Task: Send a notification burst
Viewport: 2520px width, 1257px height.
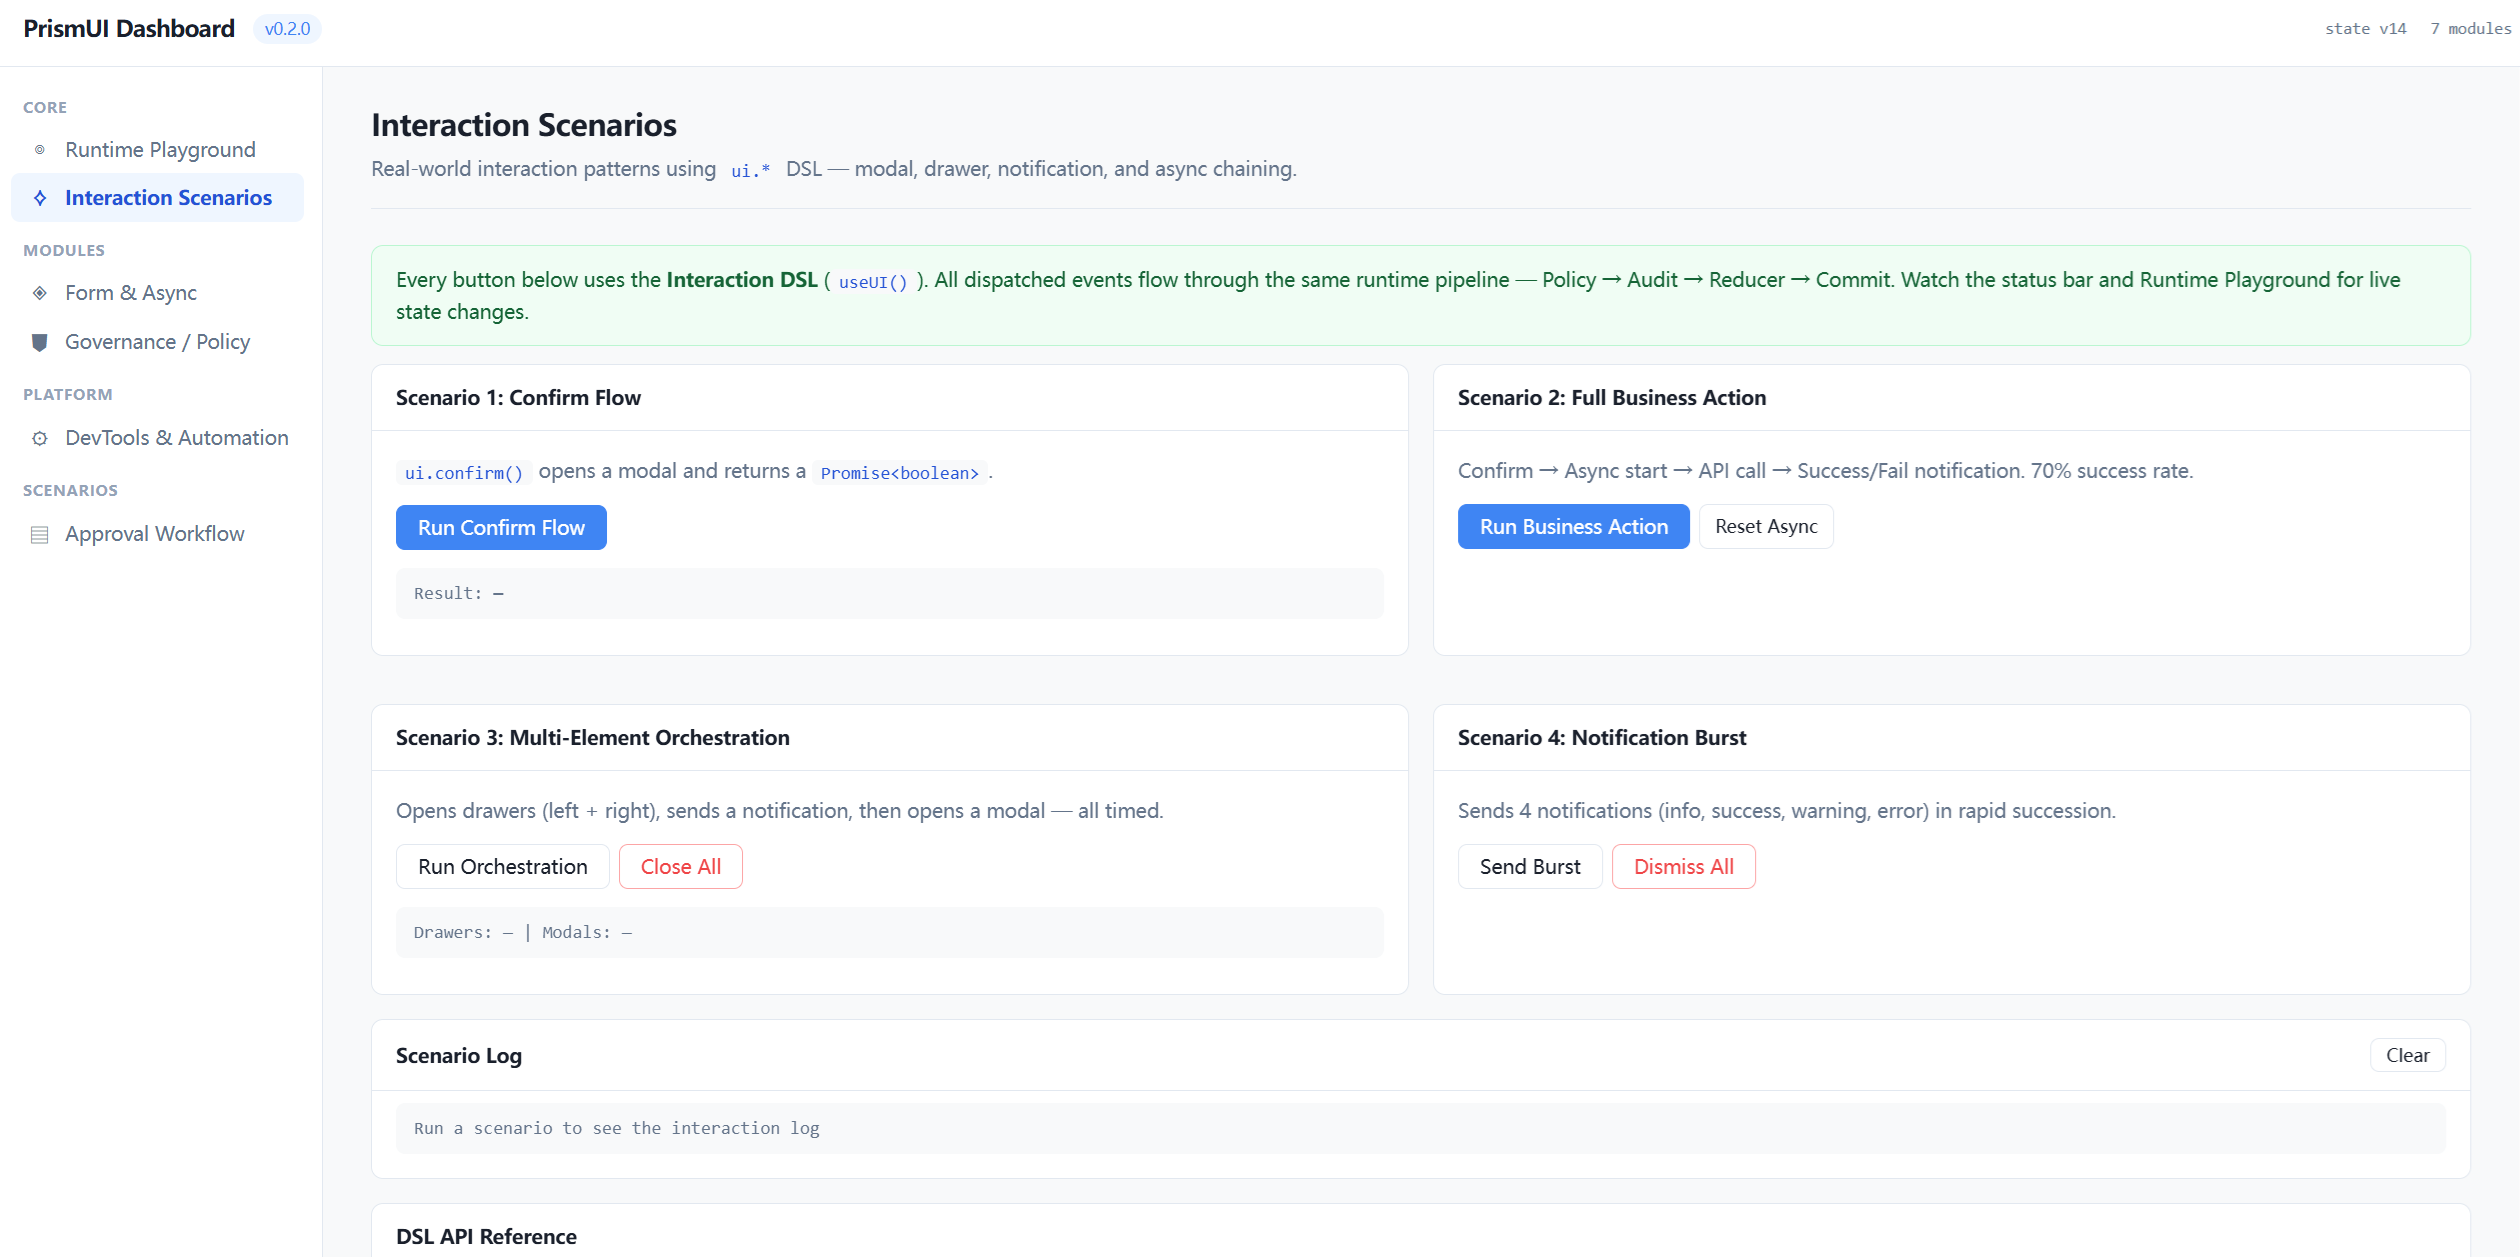Action: [1529, 866]
